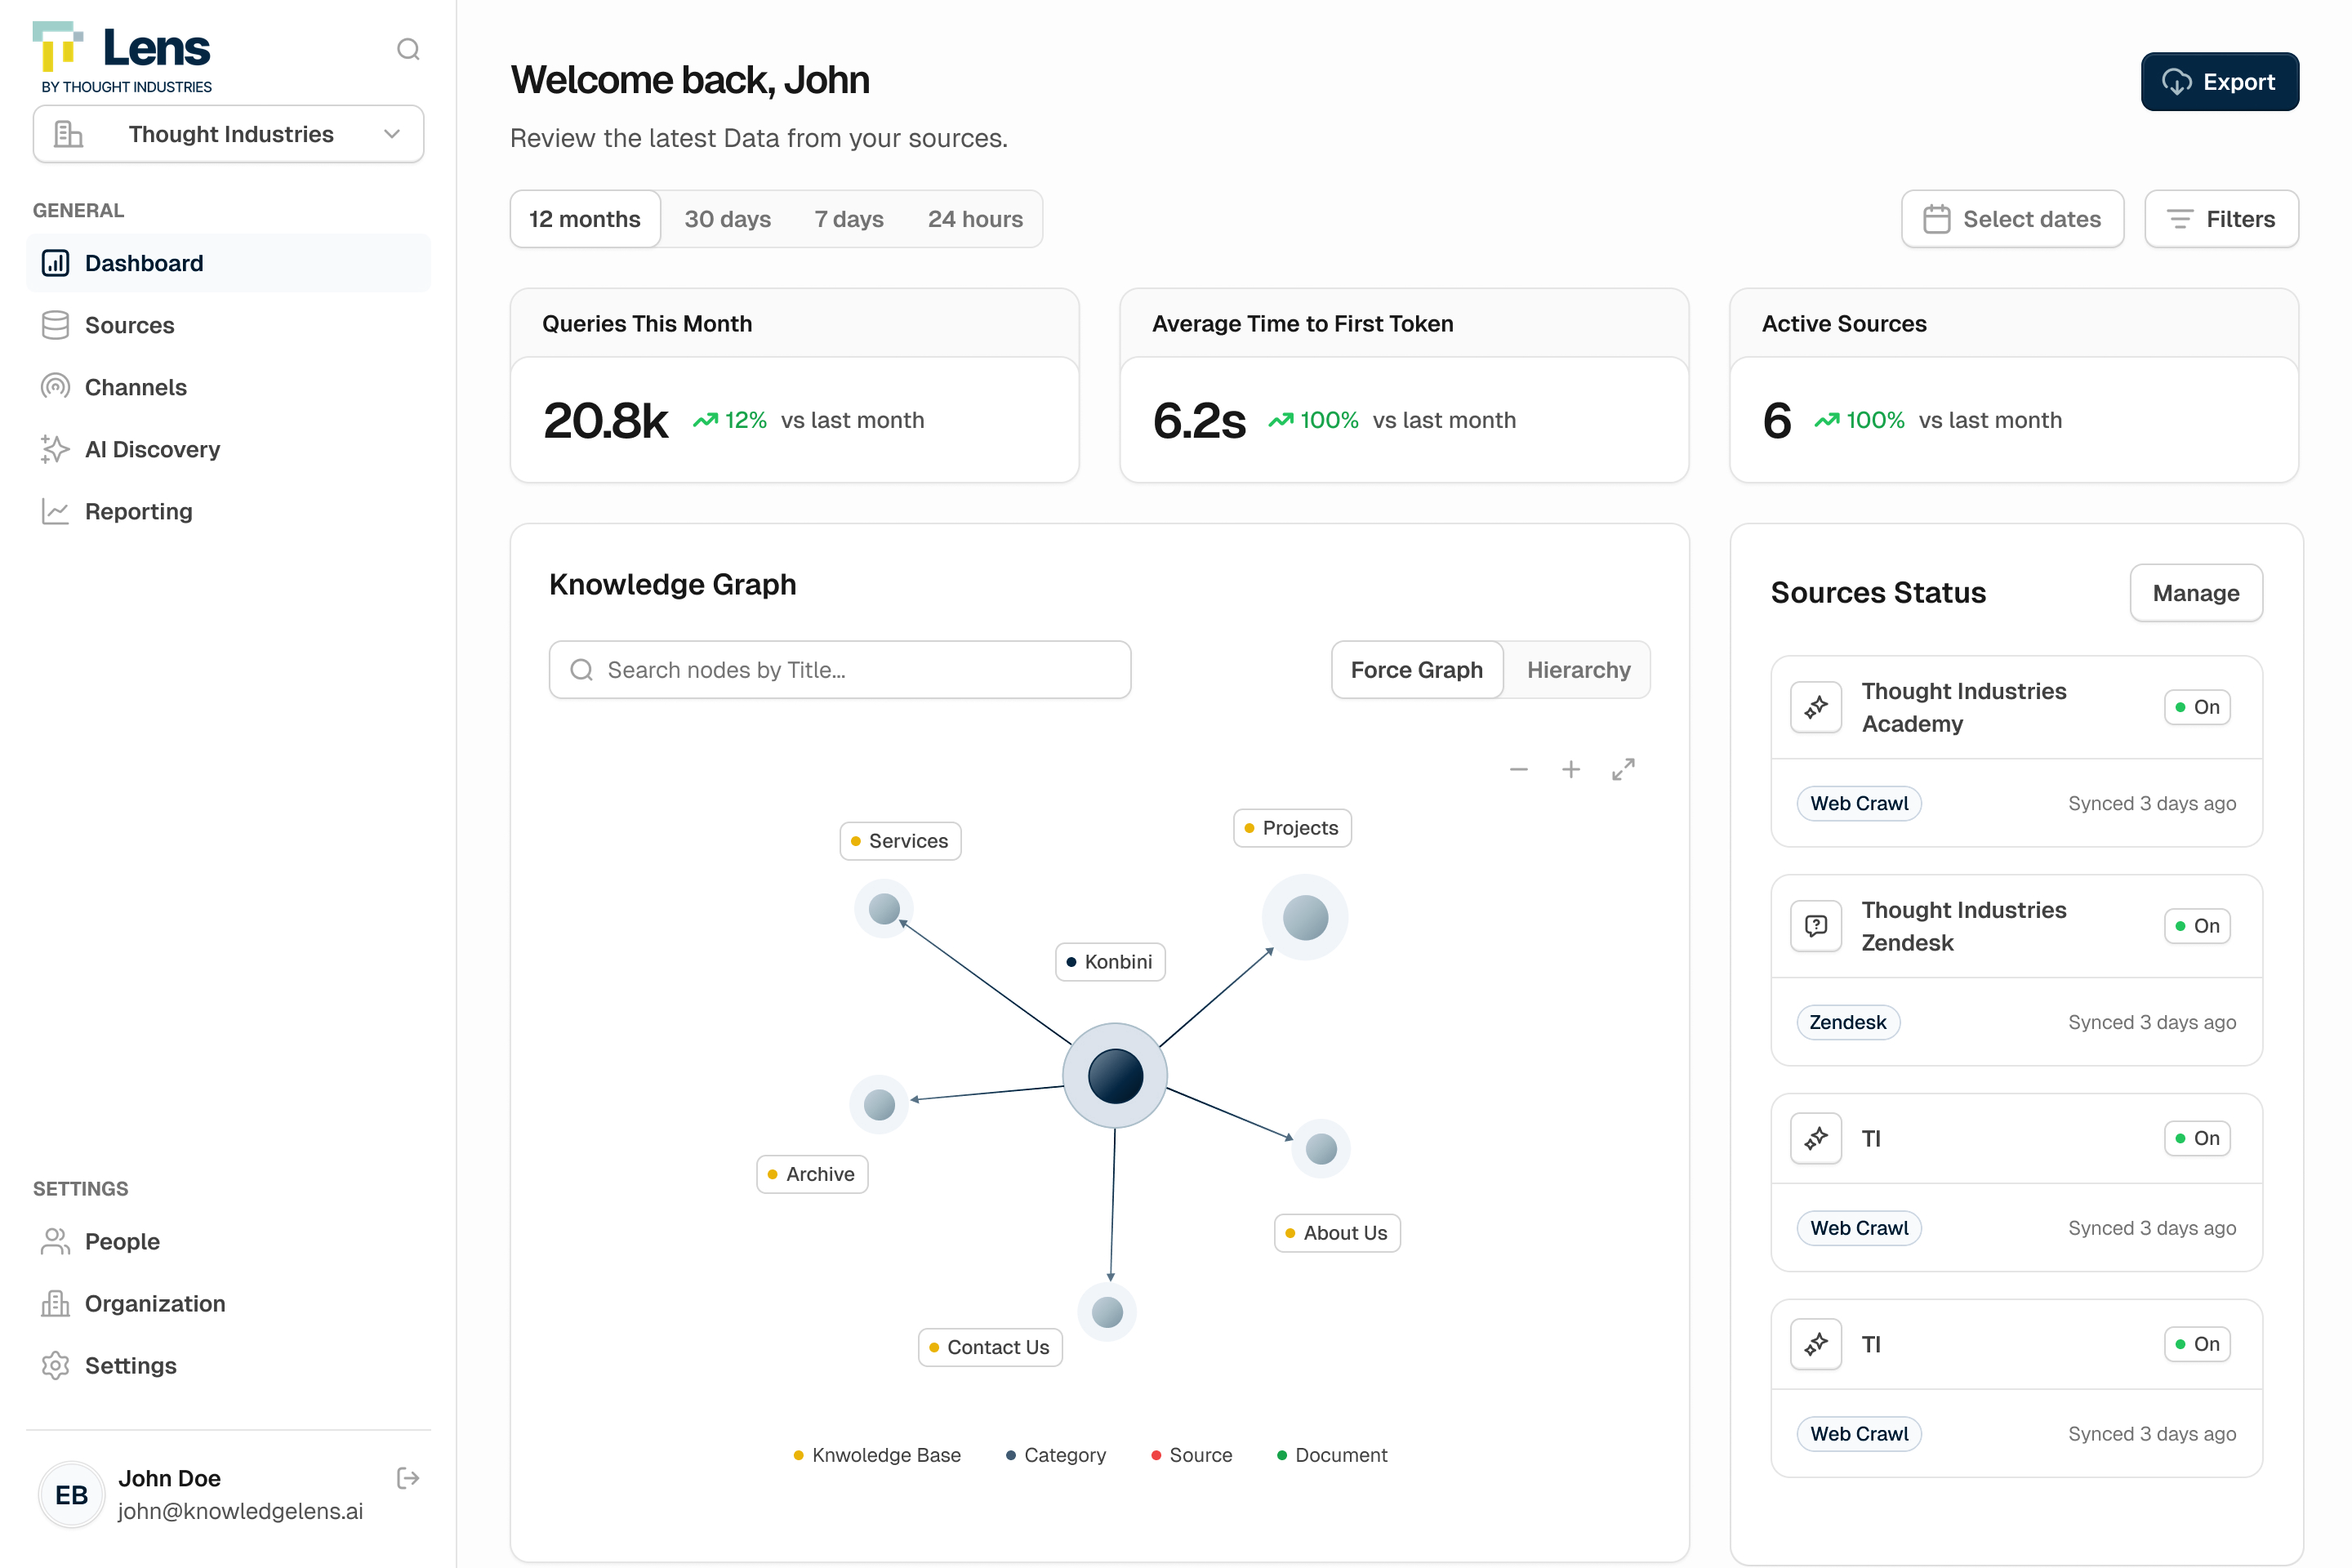Open the Dashboard page
Image resolution: width=2352 pixels, height=1568 pixels.
[x=228, y=263]
